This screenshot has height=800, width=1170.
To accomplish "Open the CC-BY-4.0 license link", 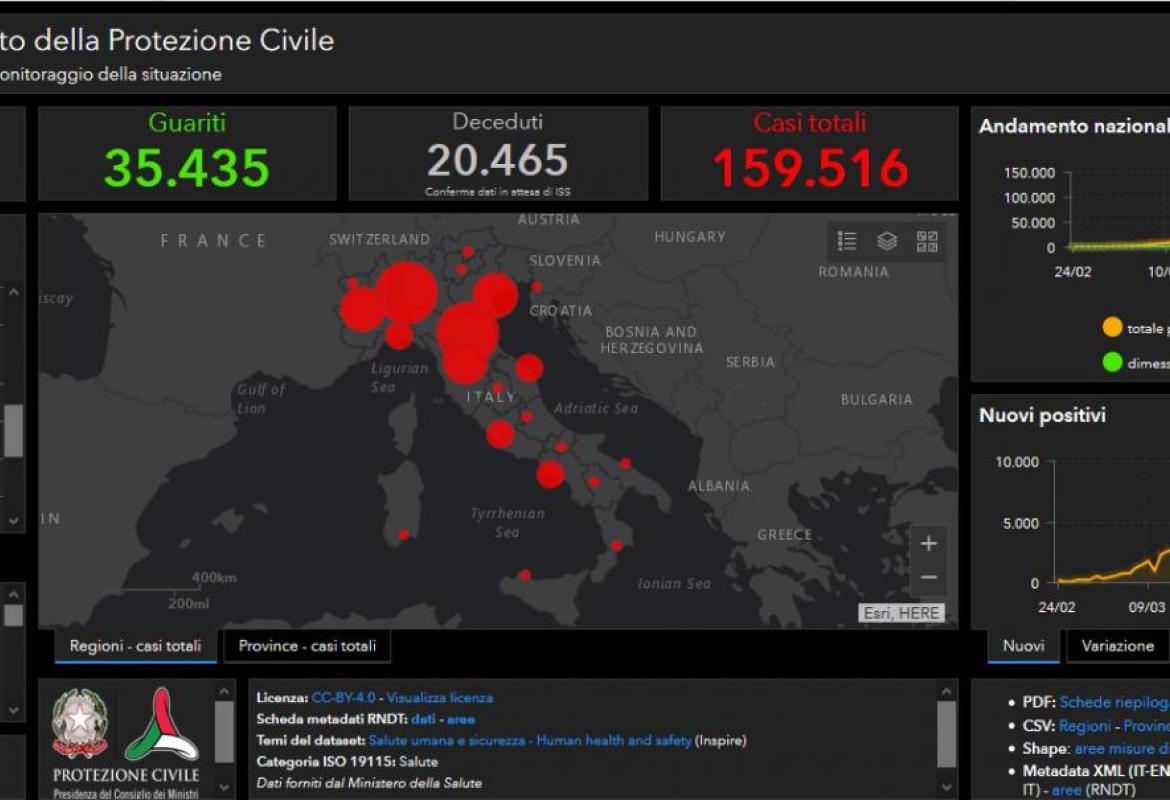I will pyautogui.click(x=343, y=698).
